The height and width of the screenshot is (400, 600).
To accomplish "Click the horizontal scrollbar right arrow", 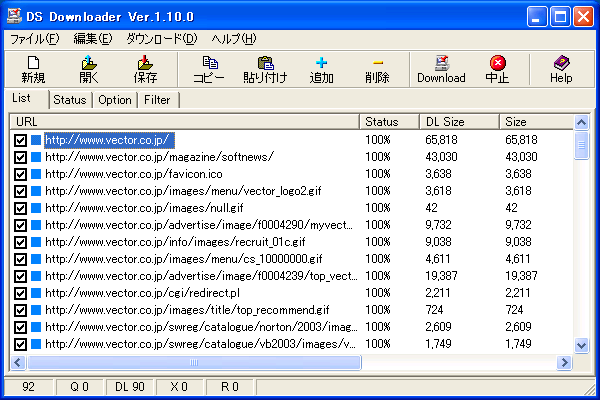I will (x=564, y=362).
